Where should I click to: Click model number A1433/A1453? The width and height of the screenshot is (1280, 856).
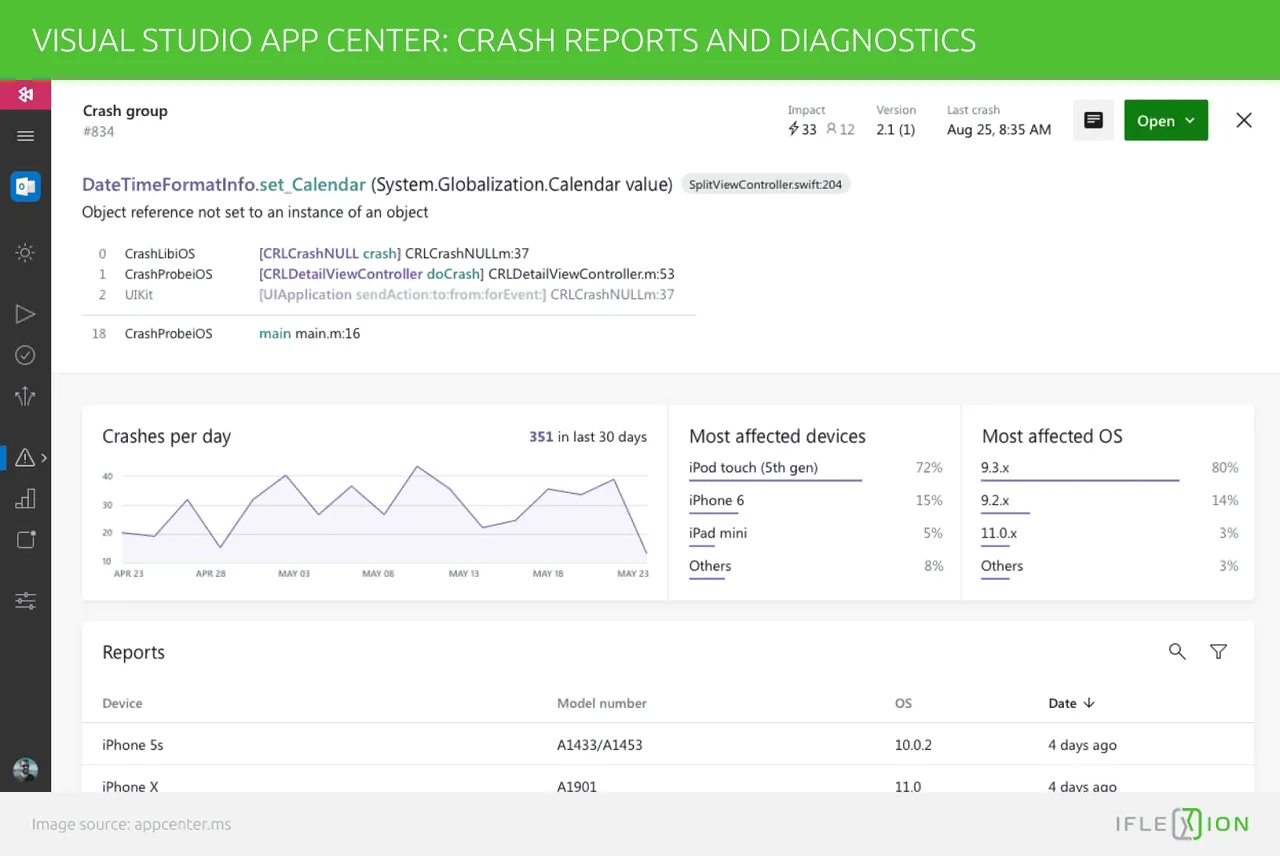600,745
